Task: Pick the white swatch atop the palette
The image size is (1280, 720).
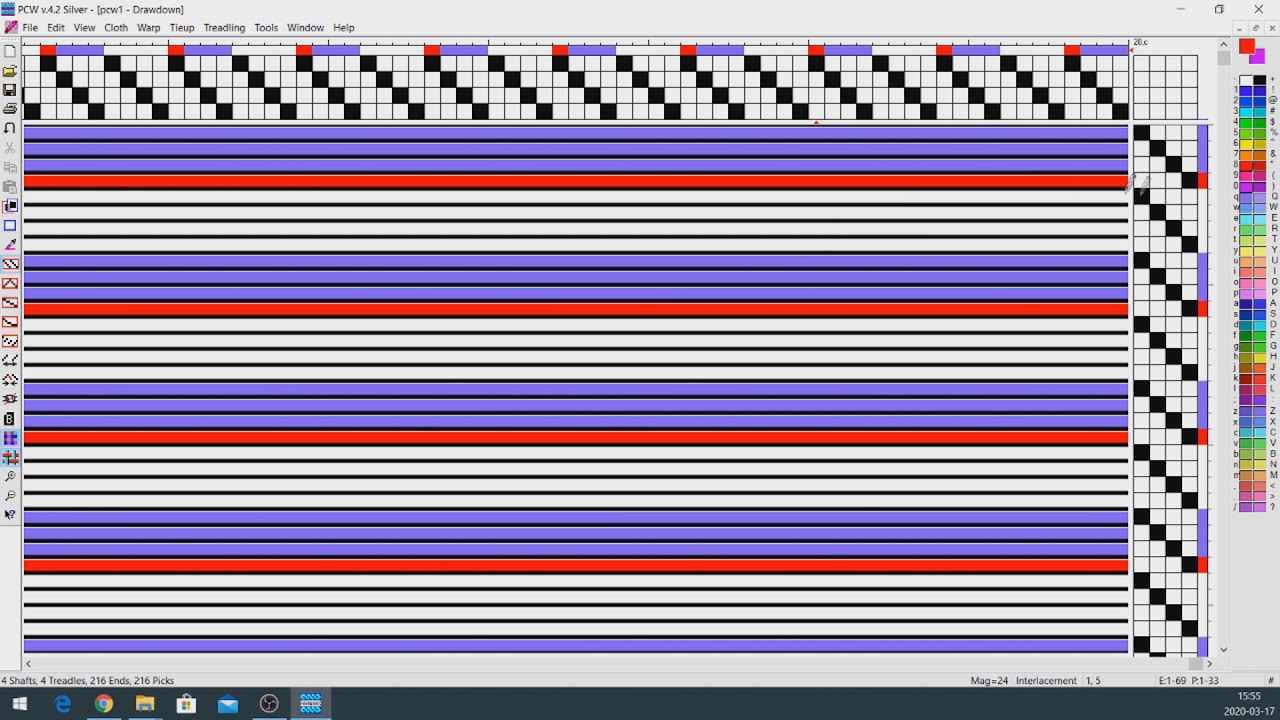Action: click(1246, 80)
